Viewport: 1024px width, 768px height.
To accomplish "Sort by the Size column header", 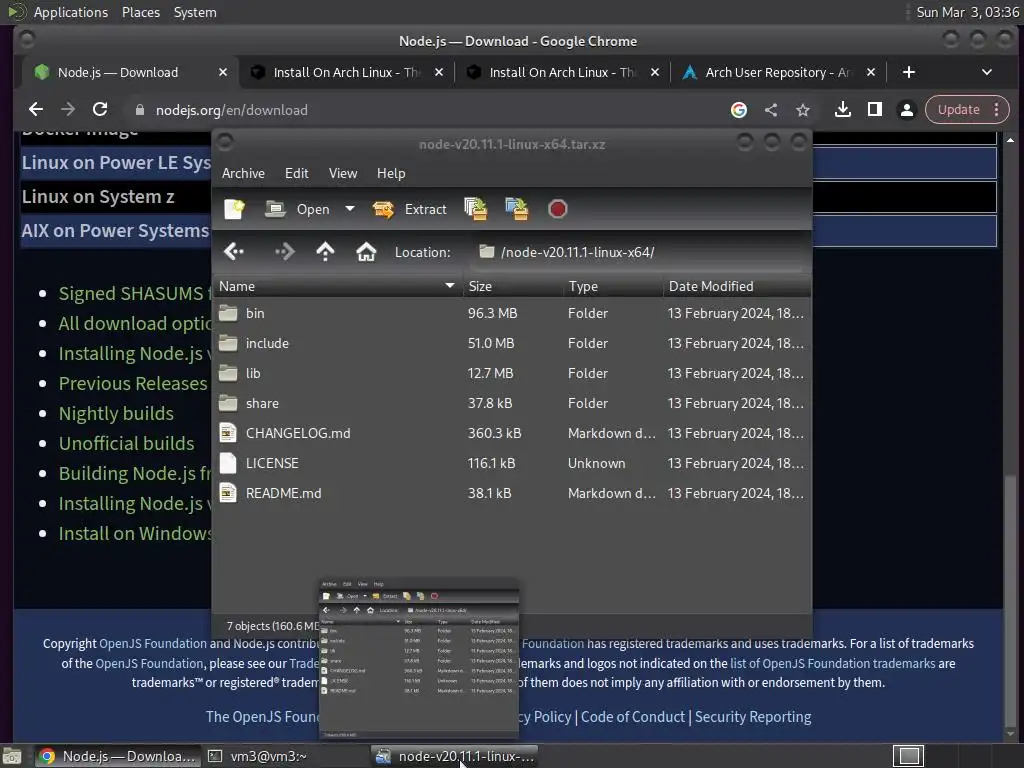I will click(513, 286).
